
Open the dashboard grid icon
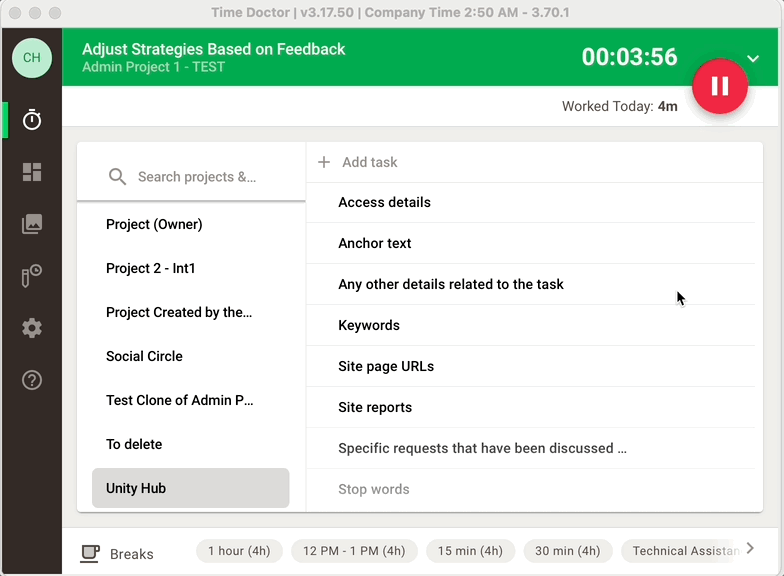tap(32, 172)
